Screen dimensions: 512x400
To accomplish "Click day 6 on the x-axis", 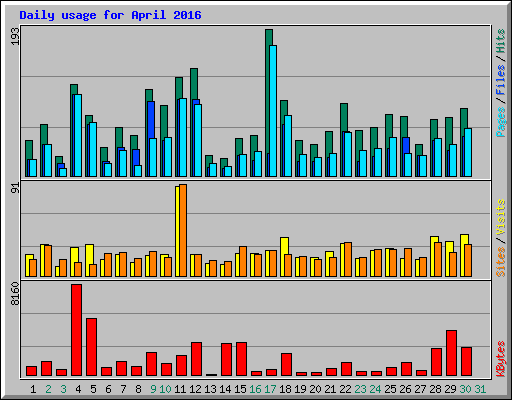I will [108, 389].
